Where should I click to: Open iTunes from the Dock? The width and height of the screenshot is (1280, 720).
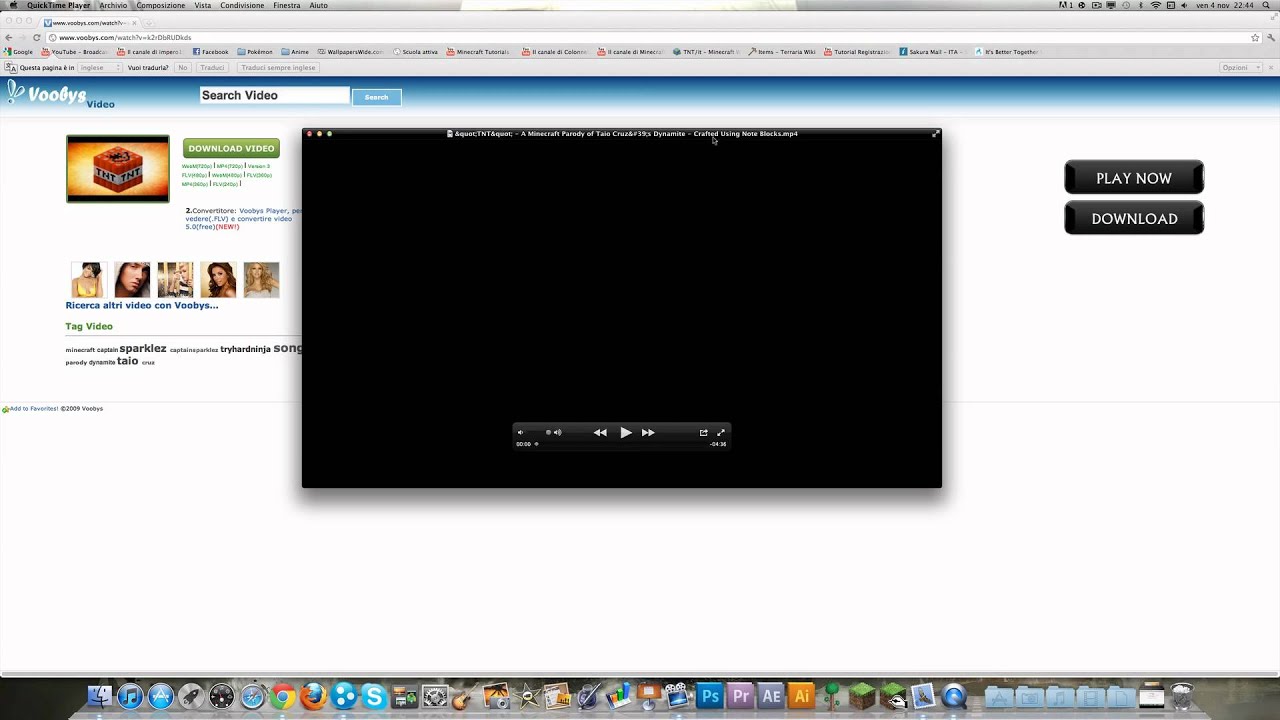coord(130,696)
